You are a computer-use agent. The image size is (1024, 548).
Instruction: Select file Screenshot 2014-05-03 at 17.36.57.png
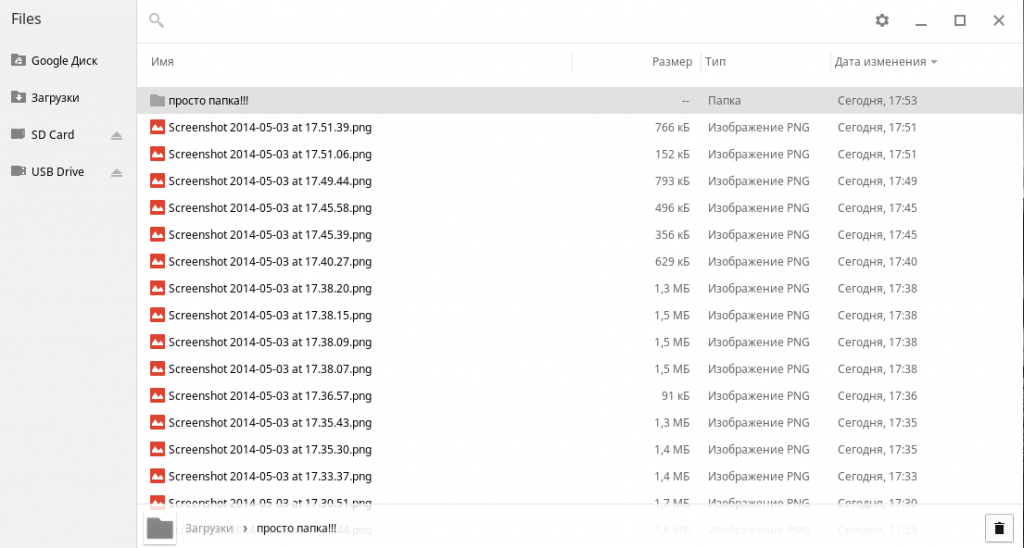(x=270, y=396)
